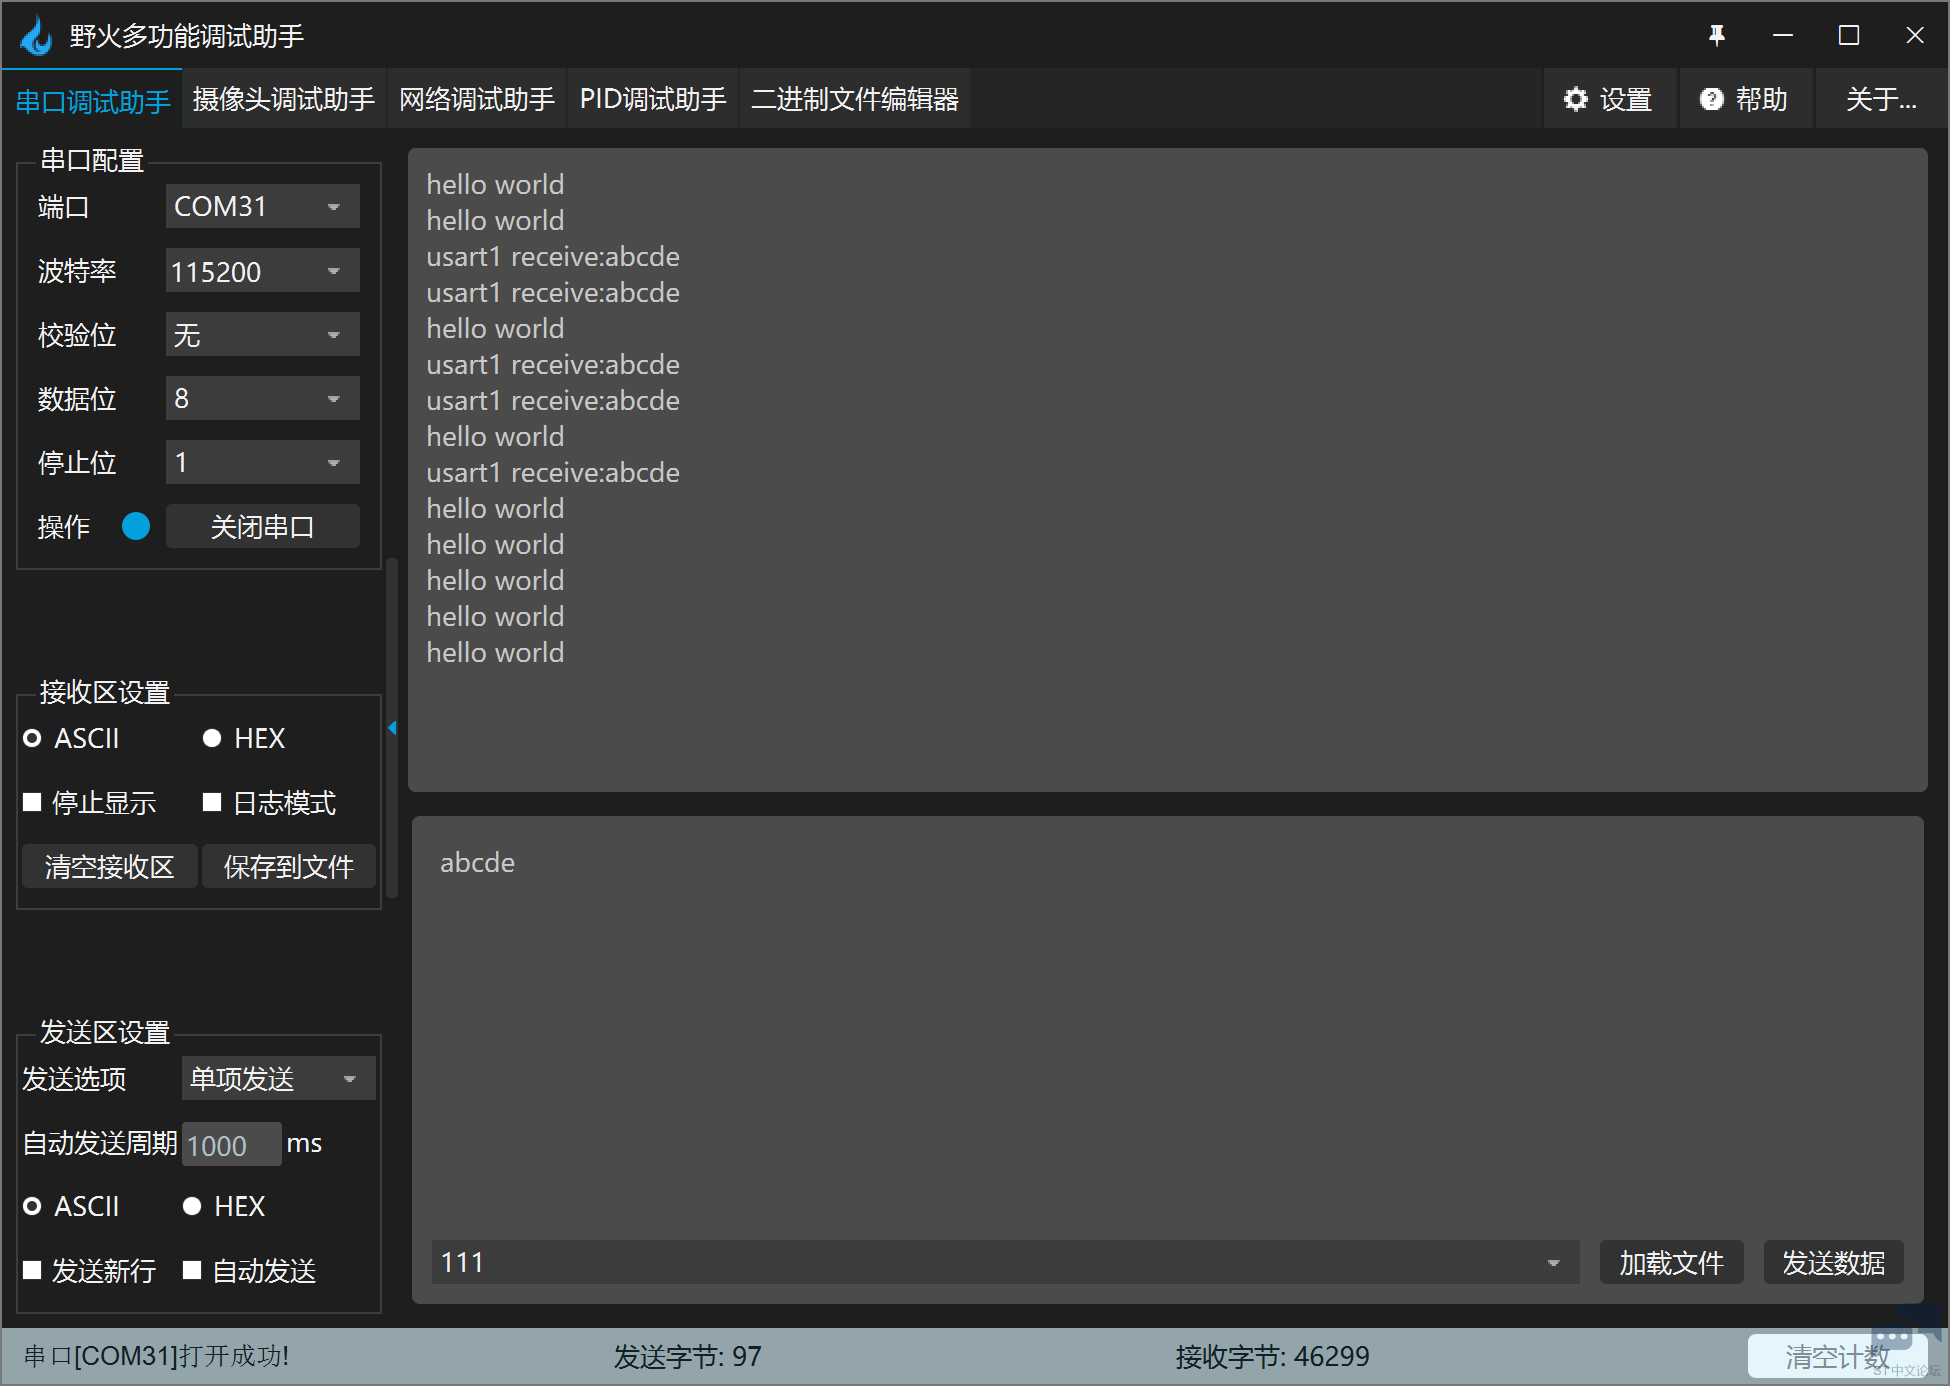
Task: Open the COM31 port dropdown
Action: click(x=262, y=207)
